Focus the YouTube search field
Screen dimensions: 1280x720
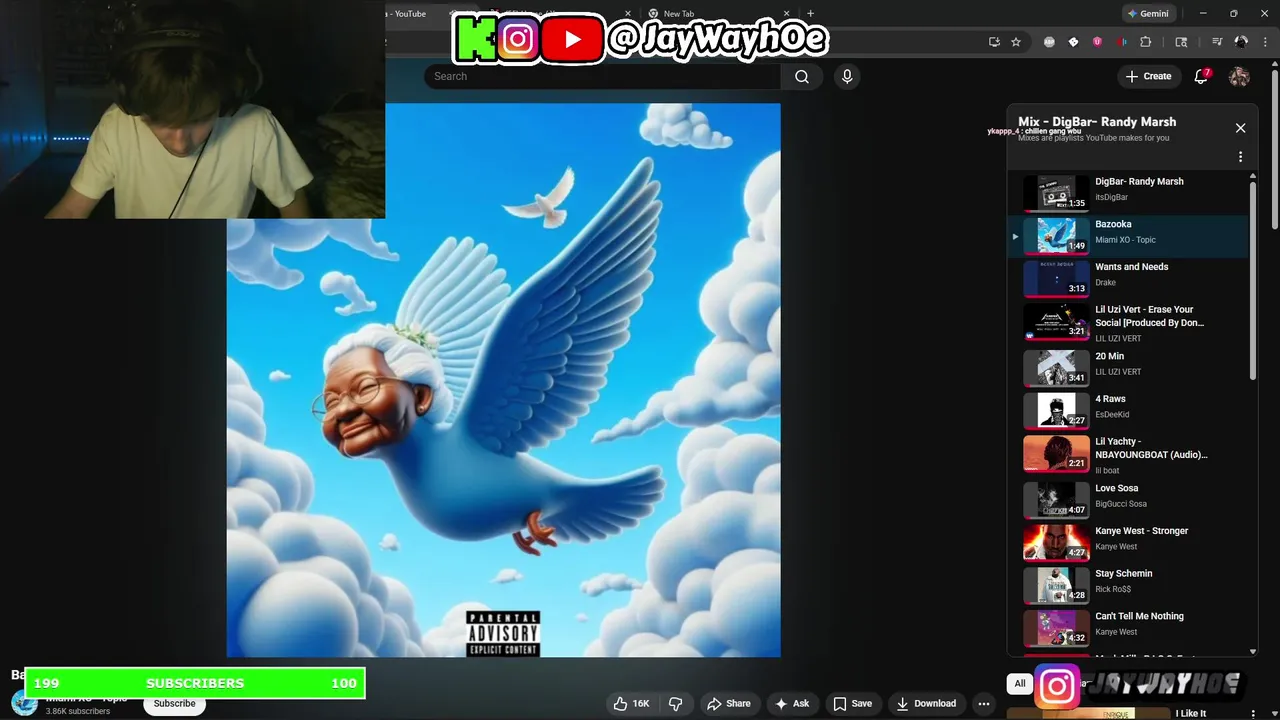pyautogui.click(x=602, y=76)
